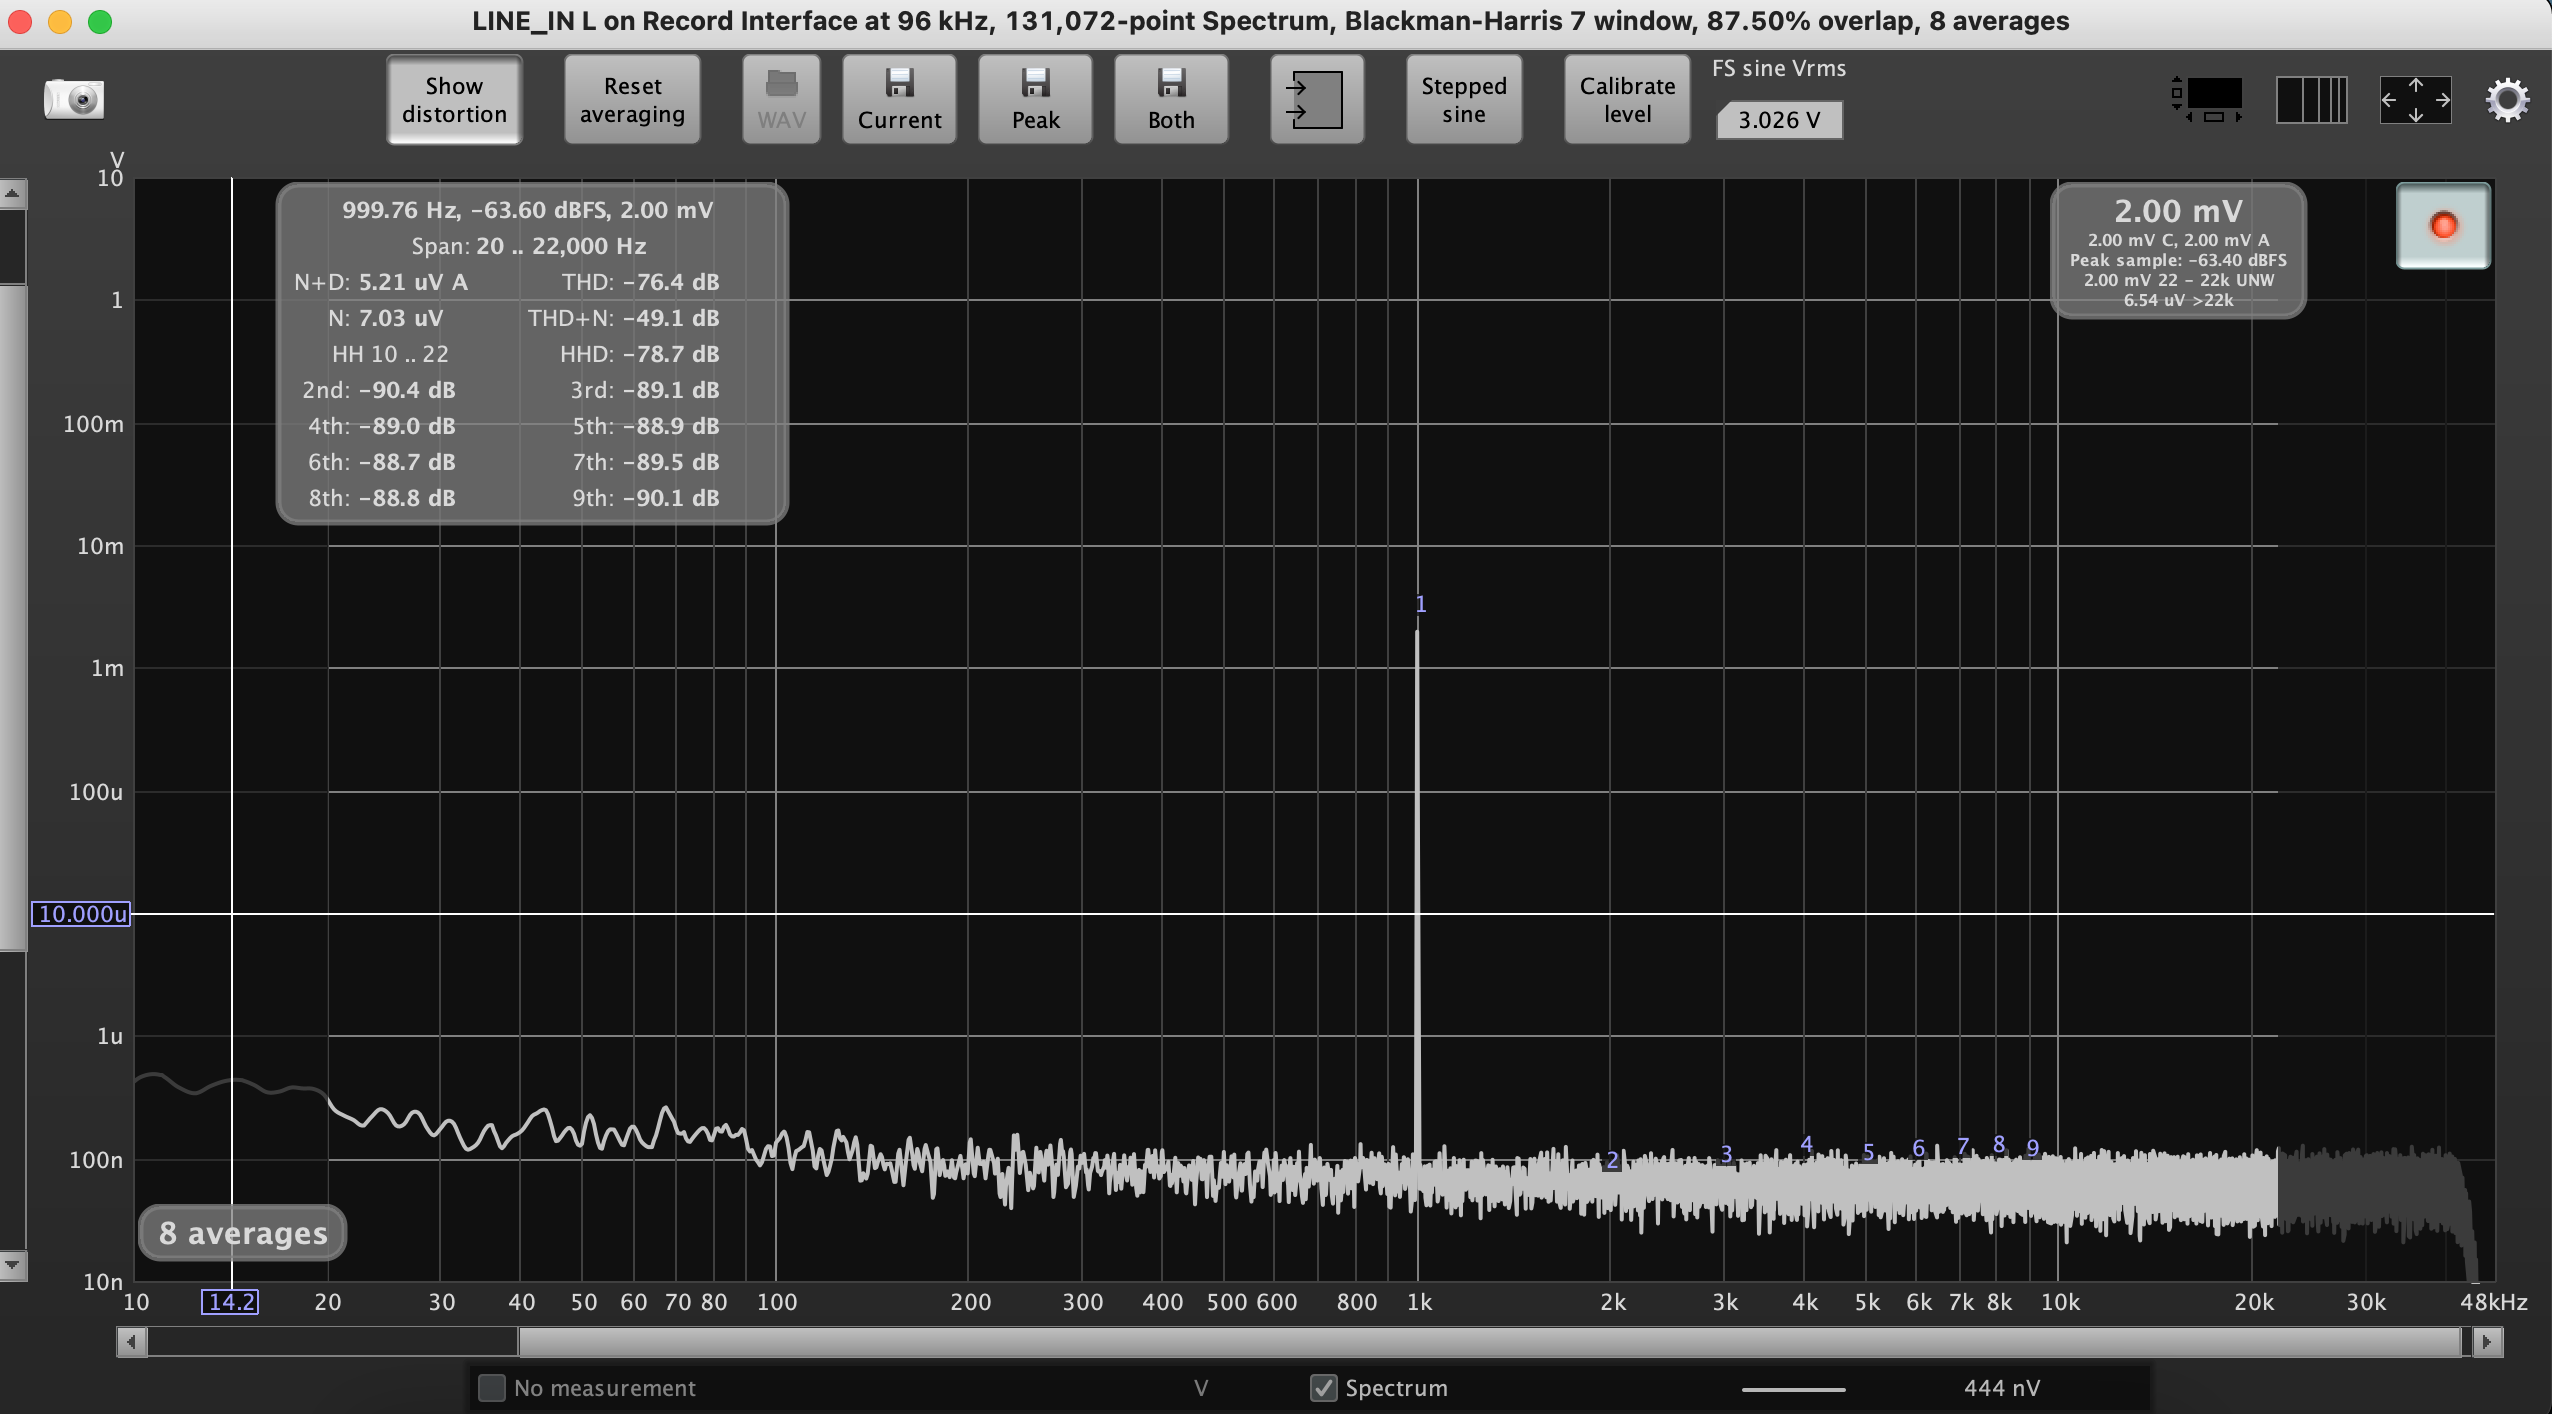
Task: Save peak spectrum with Peak button
Action: tap(1035, 100)
